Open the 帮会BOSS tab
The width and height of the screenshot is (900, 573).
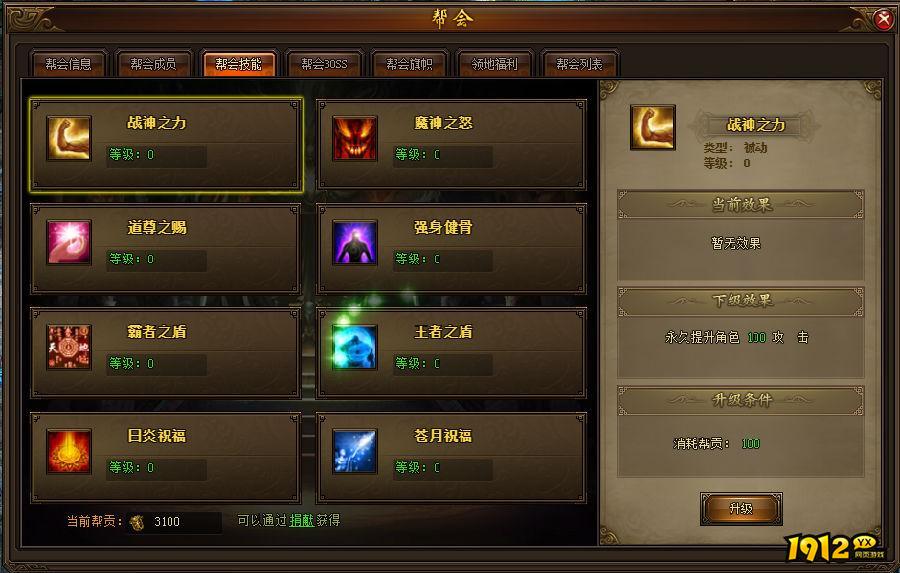tap(324, 64)
